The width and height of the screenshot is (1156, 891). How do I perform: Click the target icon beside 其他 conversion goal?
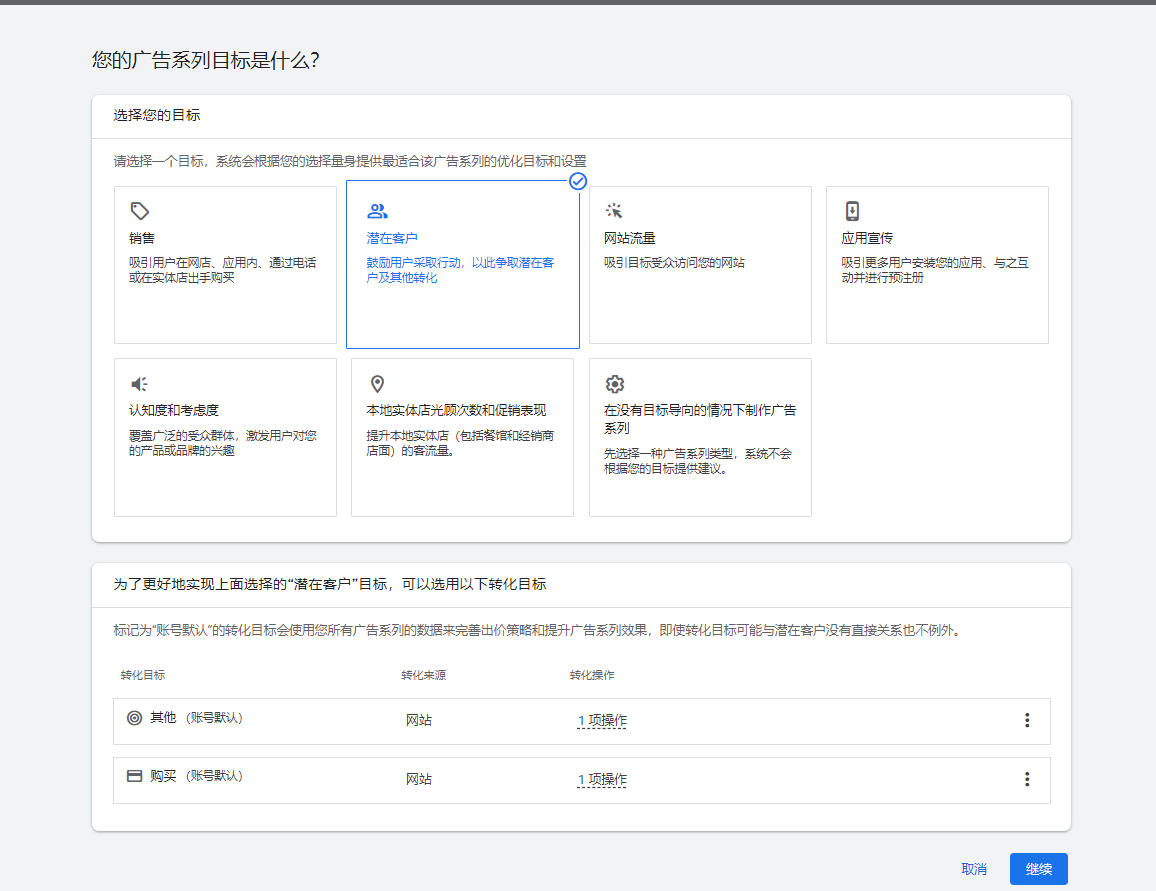pos(134,718)
